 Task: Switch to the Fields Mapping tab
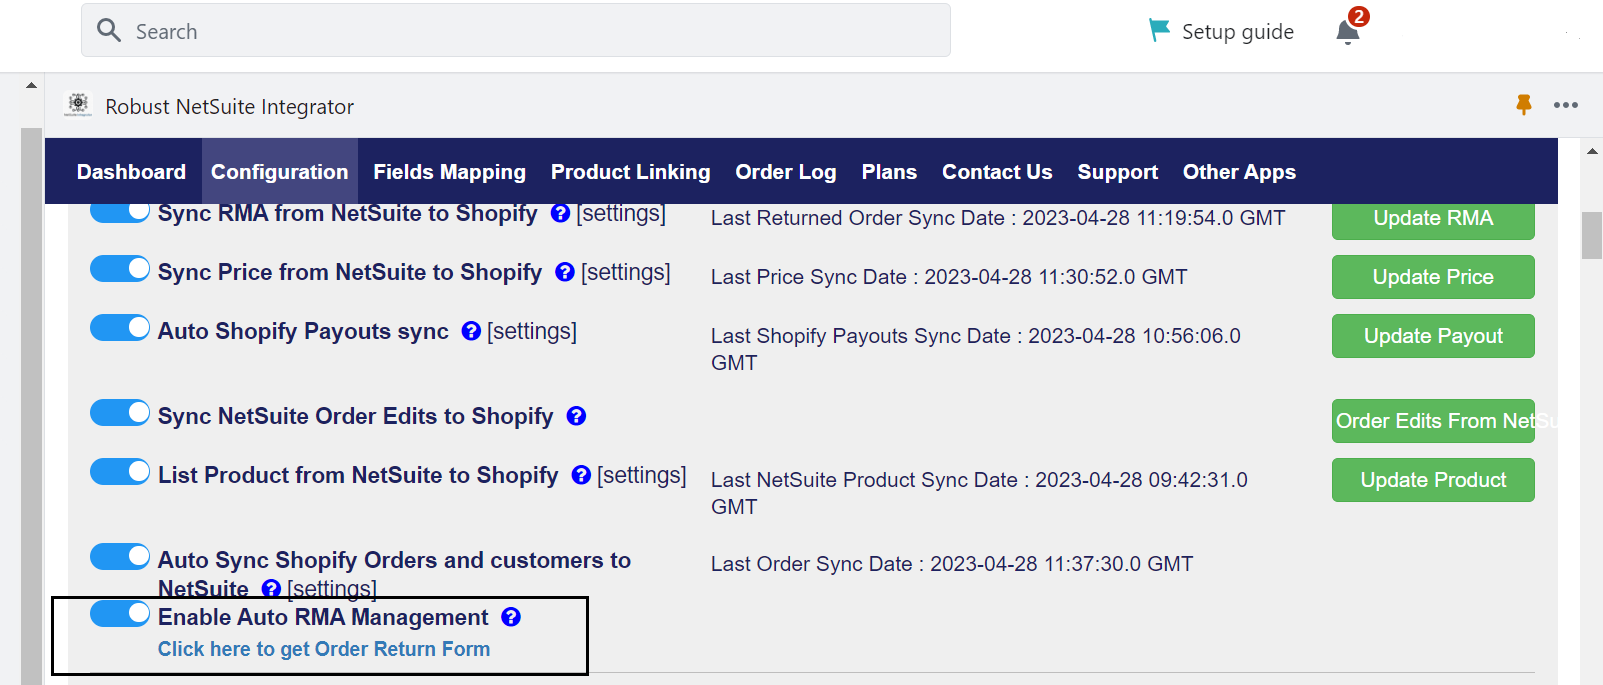[449, 172]
